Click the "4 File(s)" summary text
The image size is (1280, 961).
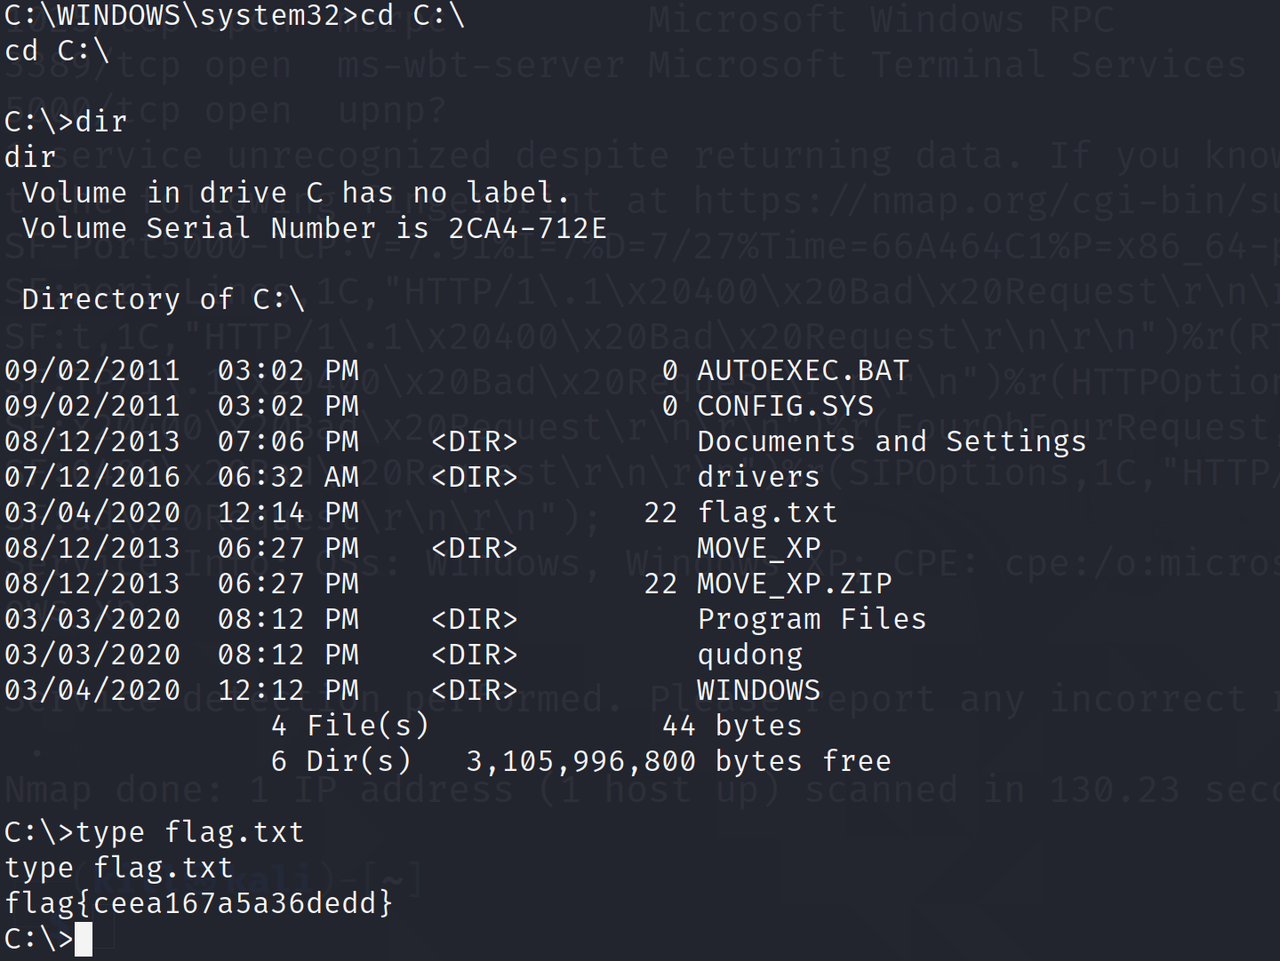click(x=350, y=726)
